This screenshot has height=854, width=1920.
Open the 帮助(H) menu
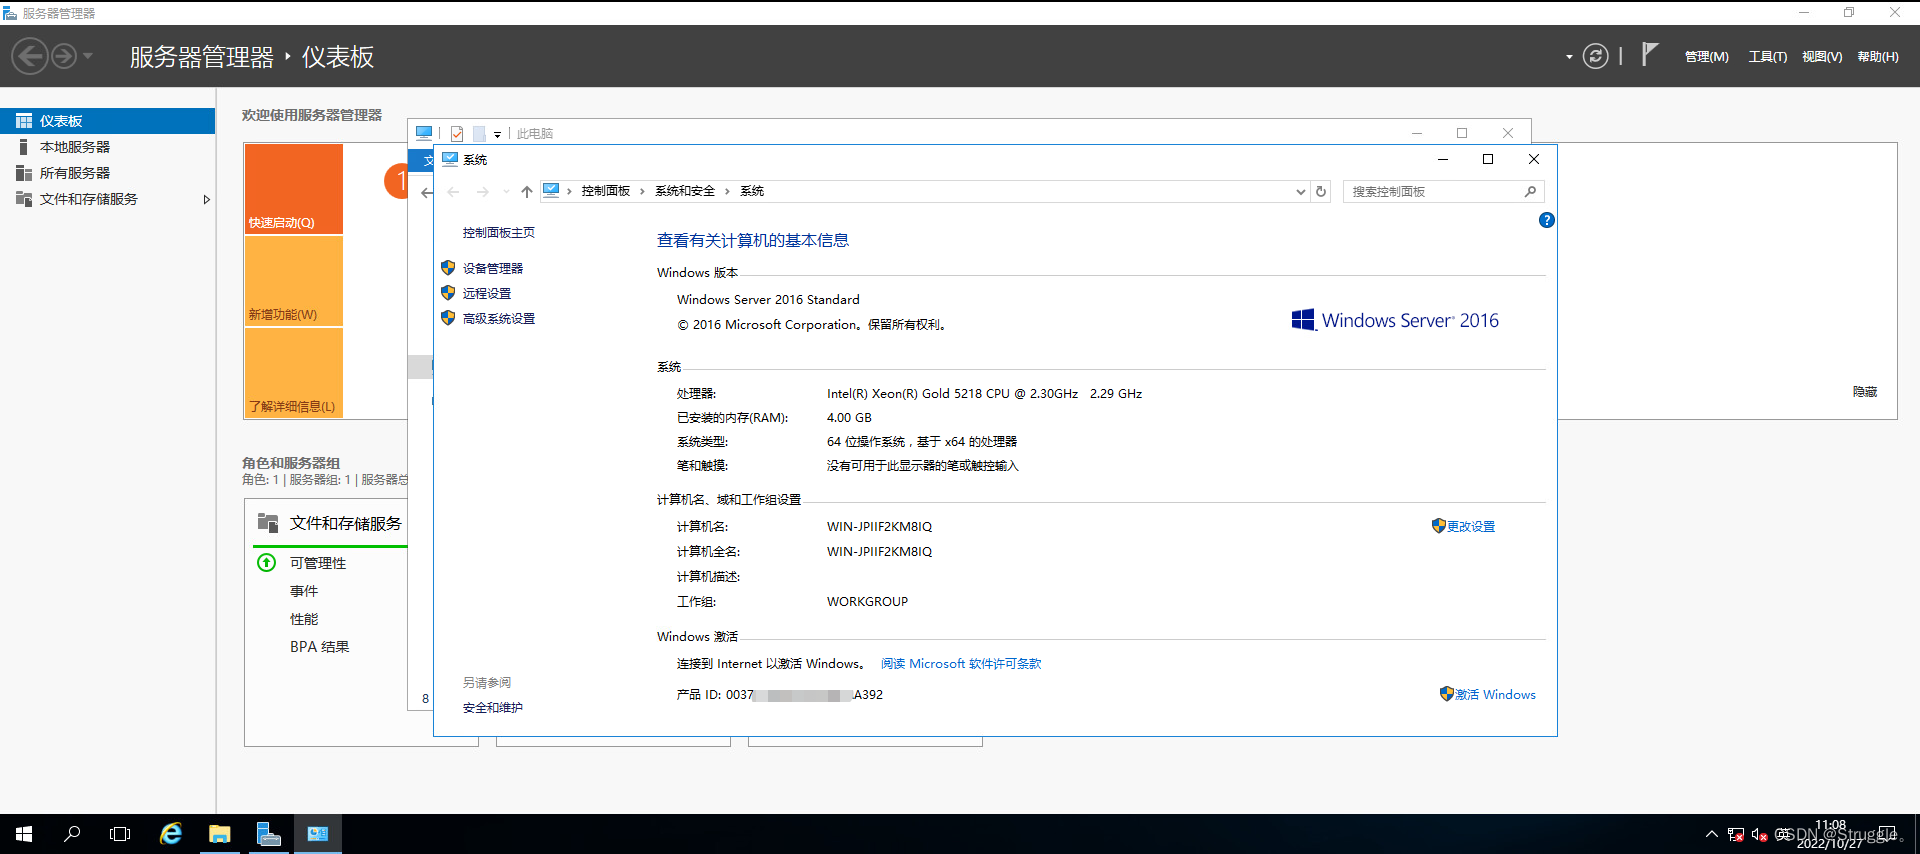point(1878,57)
